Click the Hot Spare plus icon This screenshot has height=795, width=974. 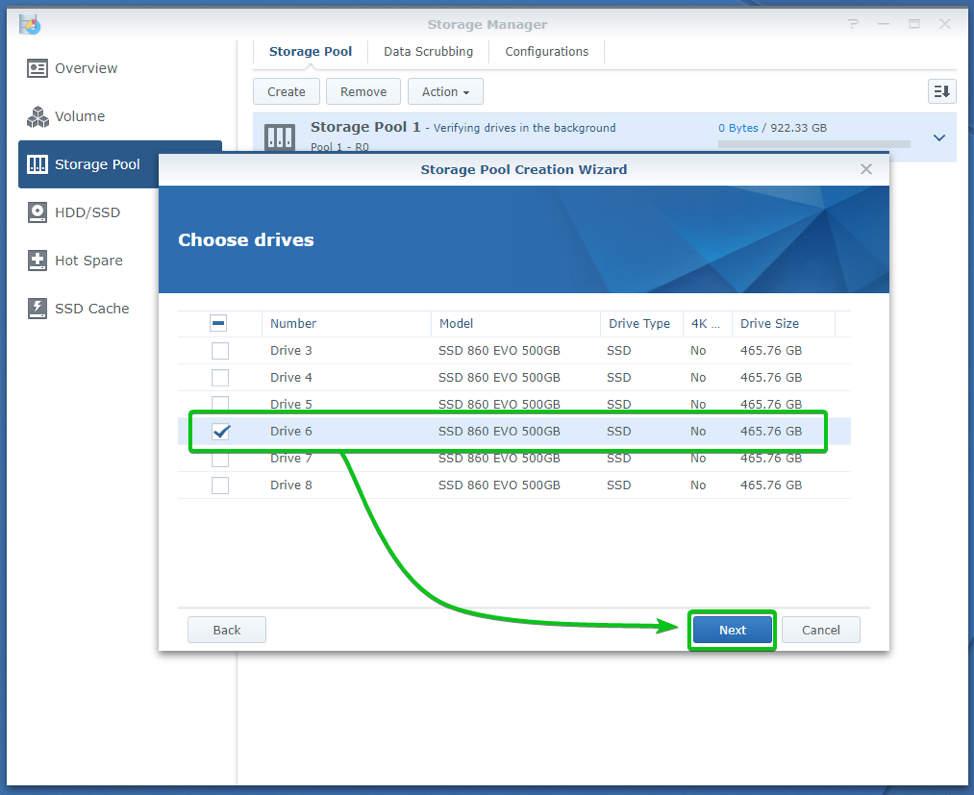point(38,260)
